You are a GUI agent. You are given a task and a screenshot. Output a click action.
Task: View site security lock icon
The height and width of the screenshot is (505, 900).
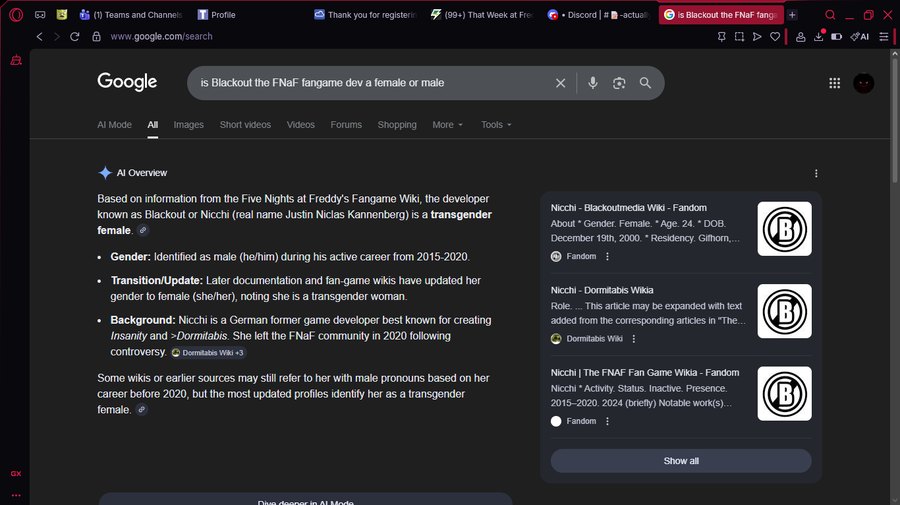(x=96, y=37)
